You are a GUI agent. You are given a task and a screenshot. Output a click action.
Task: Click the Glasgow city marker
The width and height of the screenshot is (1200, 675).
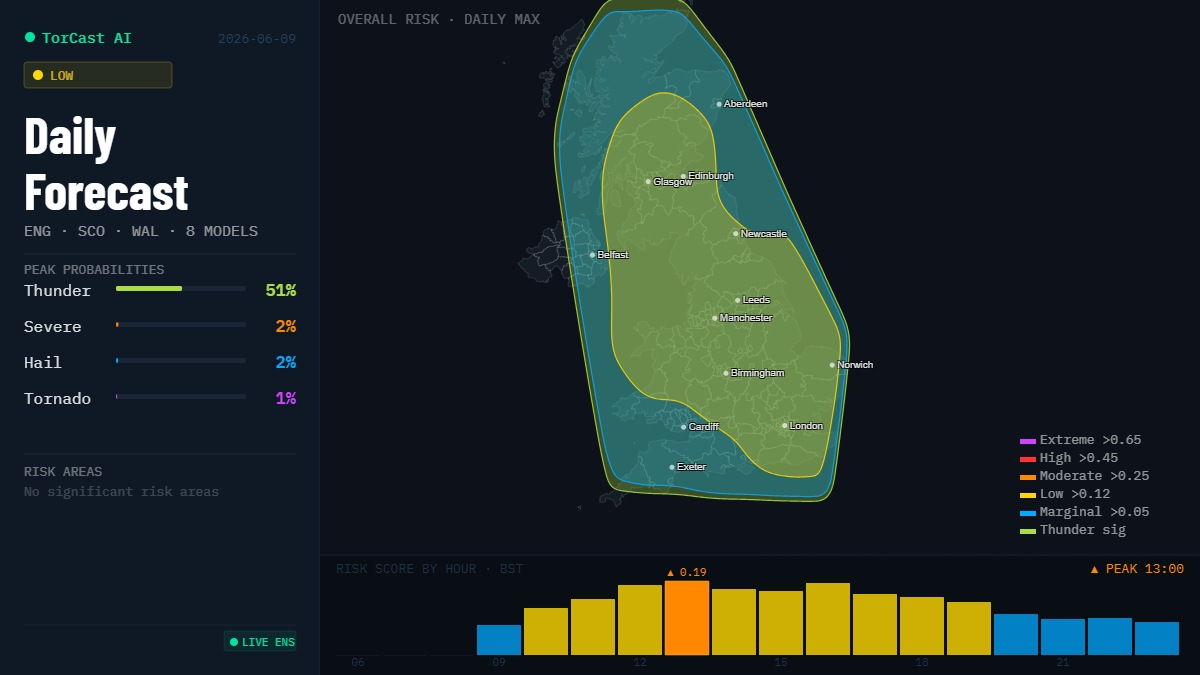[648, 182]
